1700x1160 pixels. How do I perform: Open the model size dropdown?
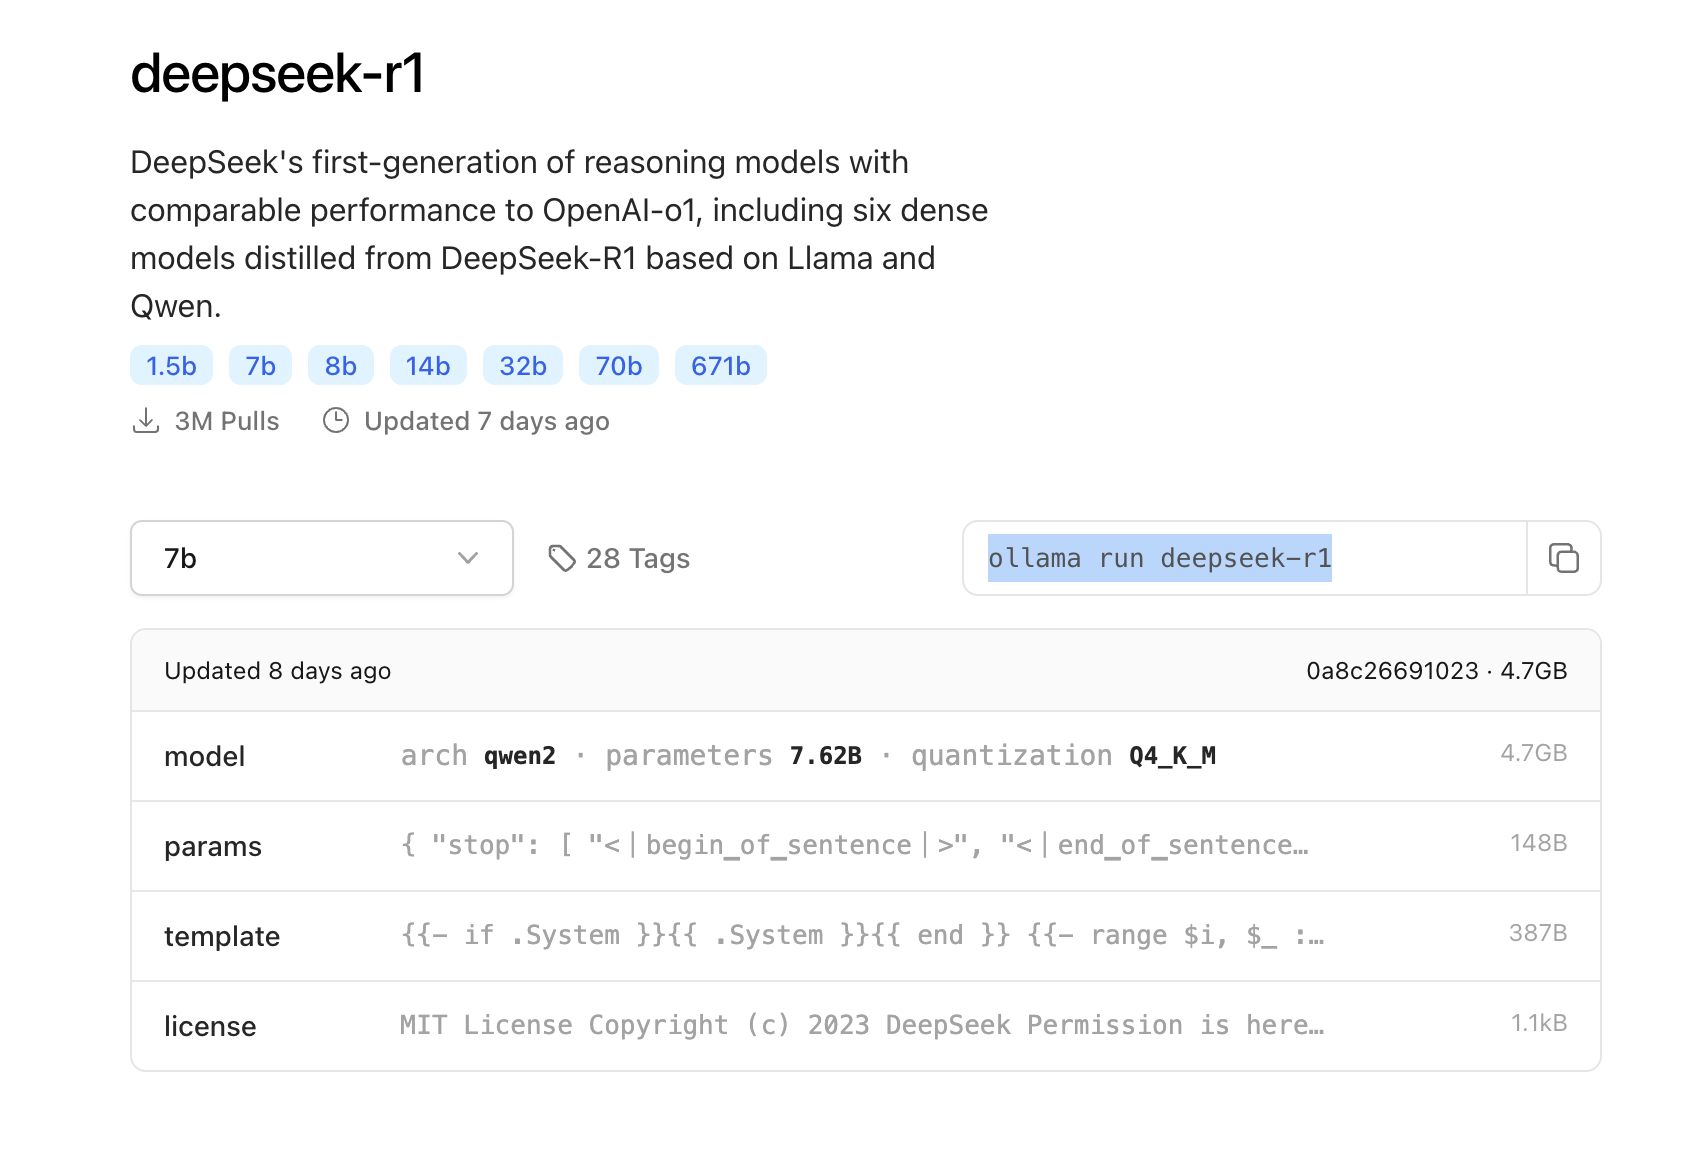pyautogui.click(x=320, y=558)
